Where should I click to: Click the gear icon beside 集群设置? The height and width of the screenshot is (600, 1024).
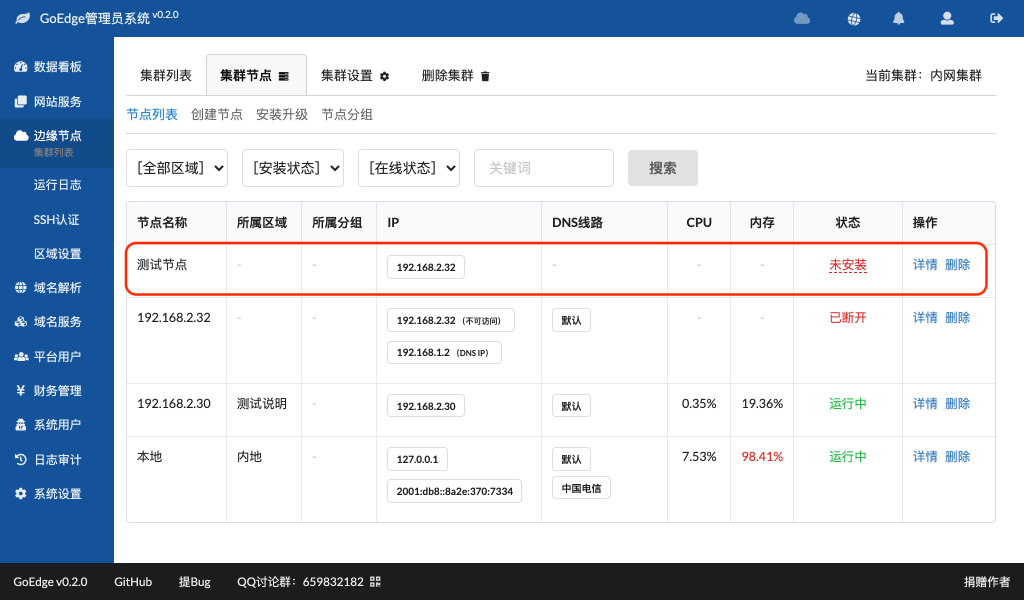[x=385, y=76]
